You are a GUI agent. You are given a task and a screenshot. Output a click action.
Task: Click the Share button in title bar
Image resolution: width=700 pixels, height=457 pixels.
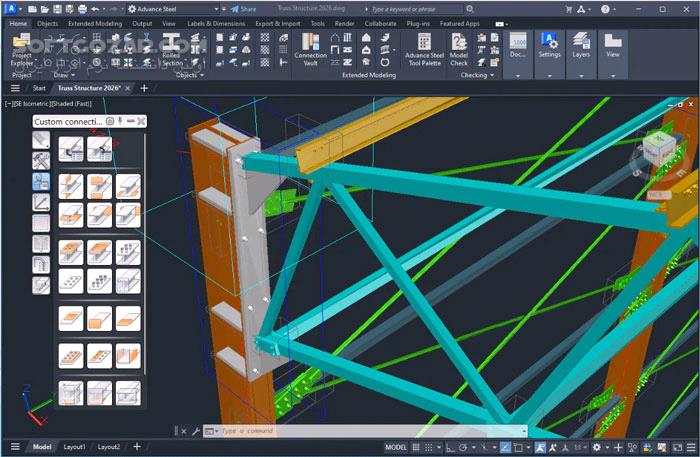click(243, 9)
